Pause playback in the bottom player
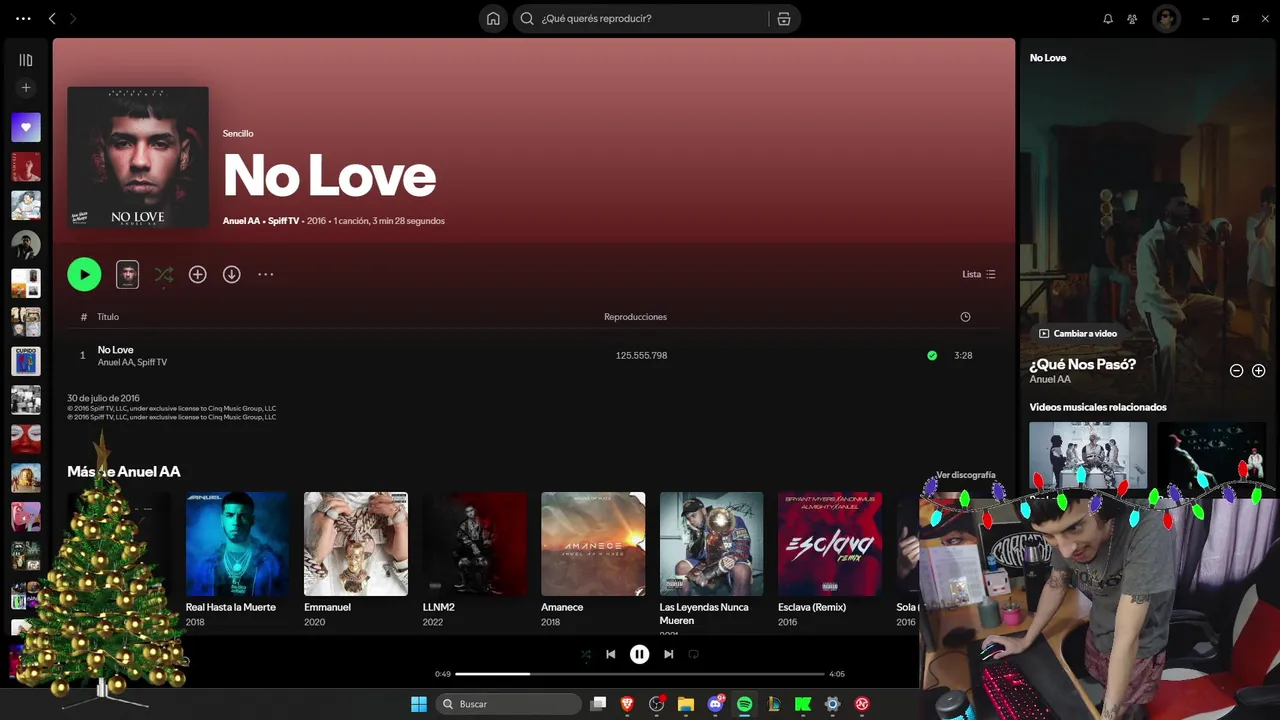Screen dimensions: 1280x720 tap(640, 654)
